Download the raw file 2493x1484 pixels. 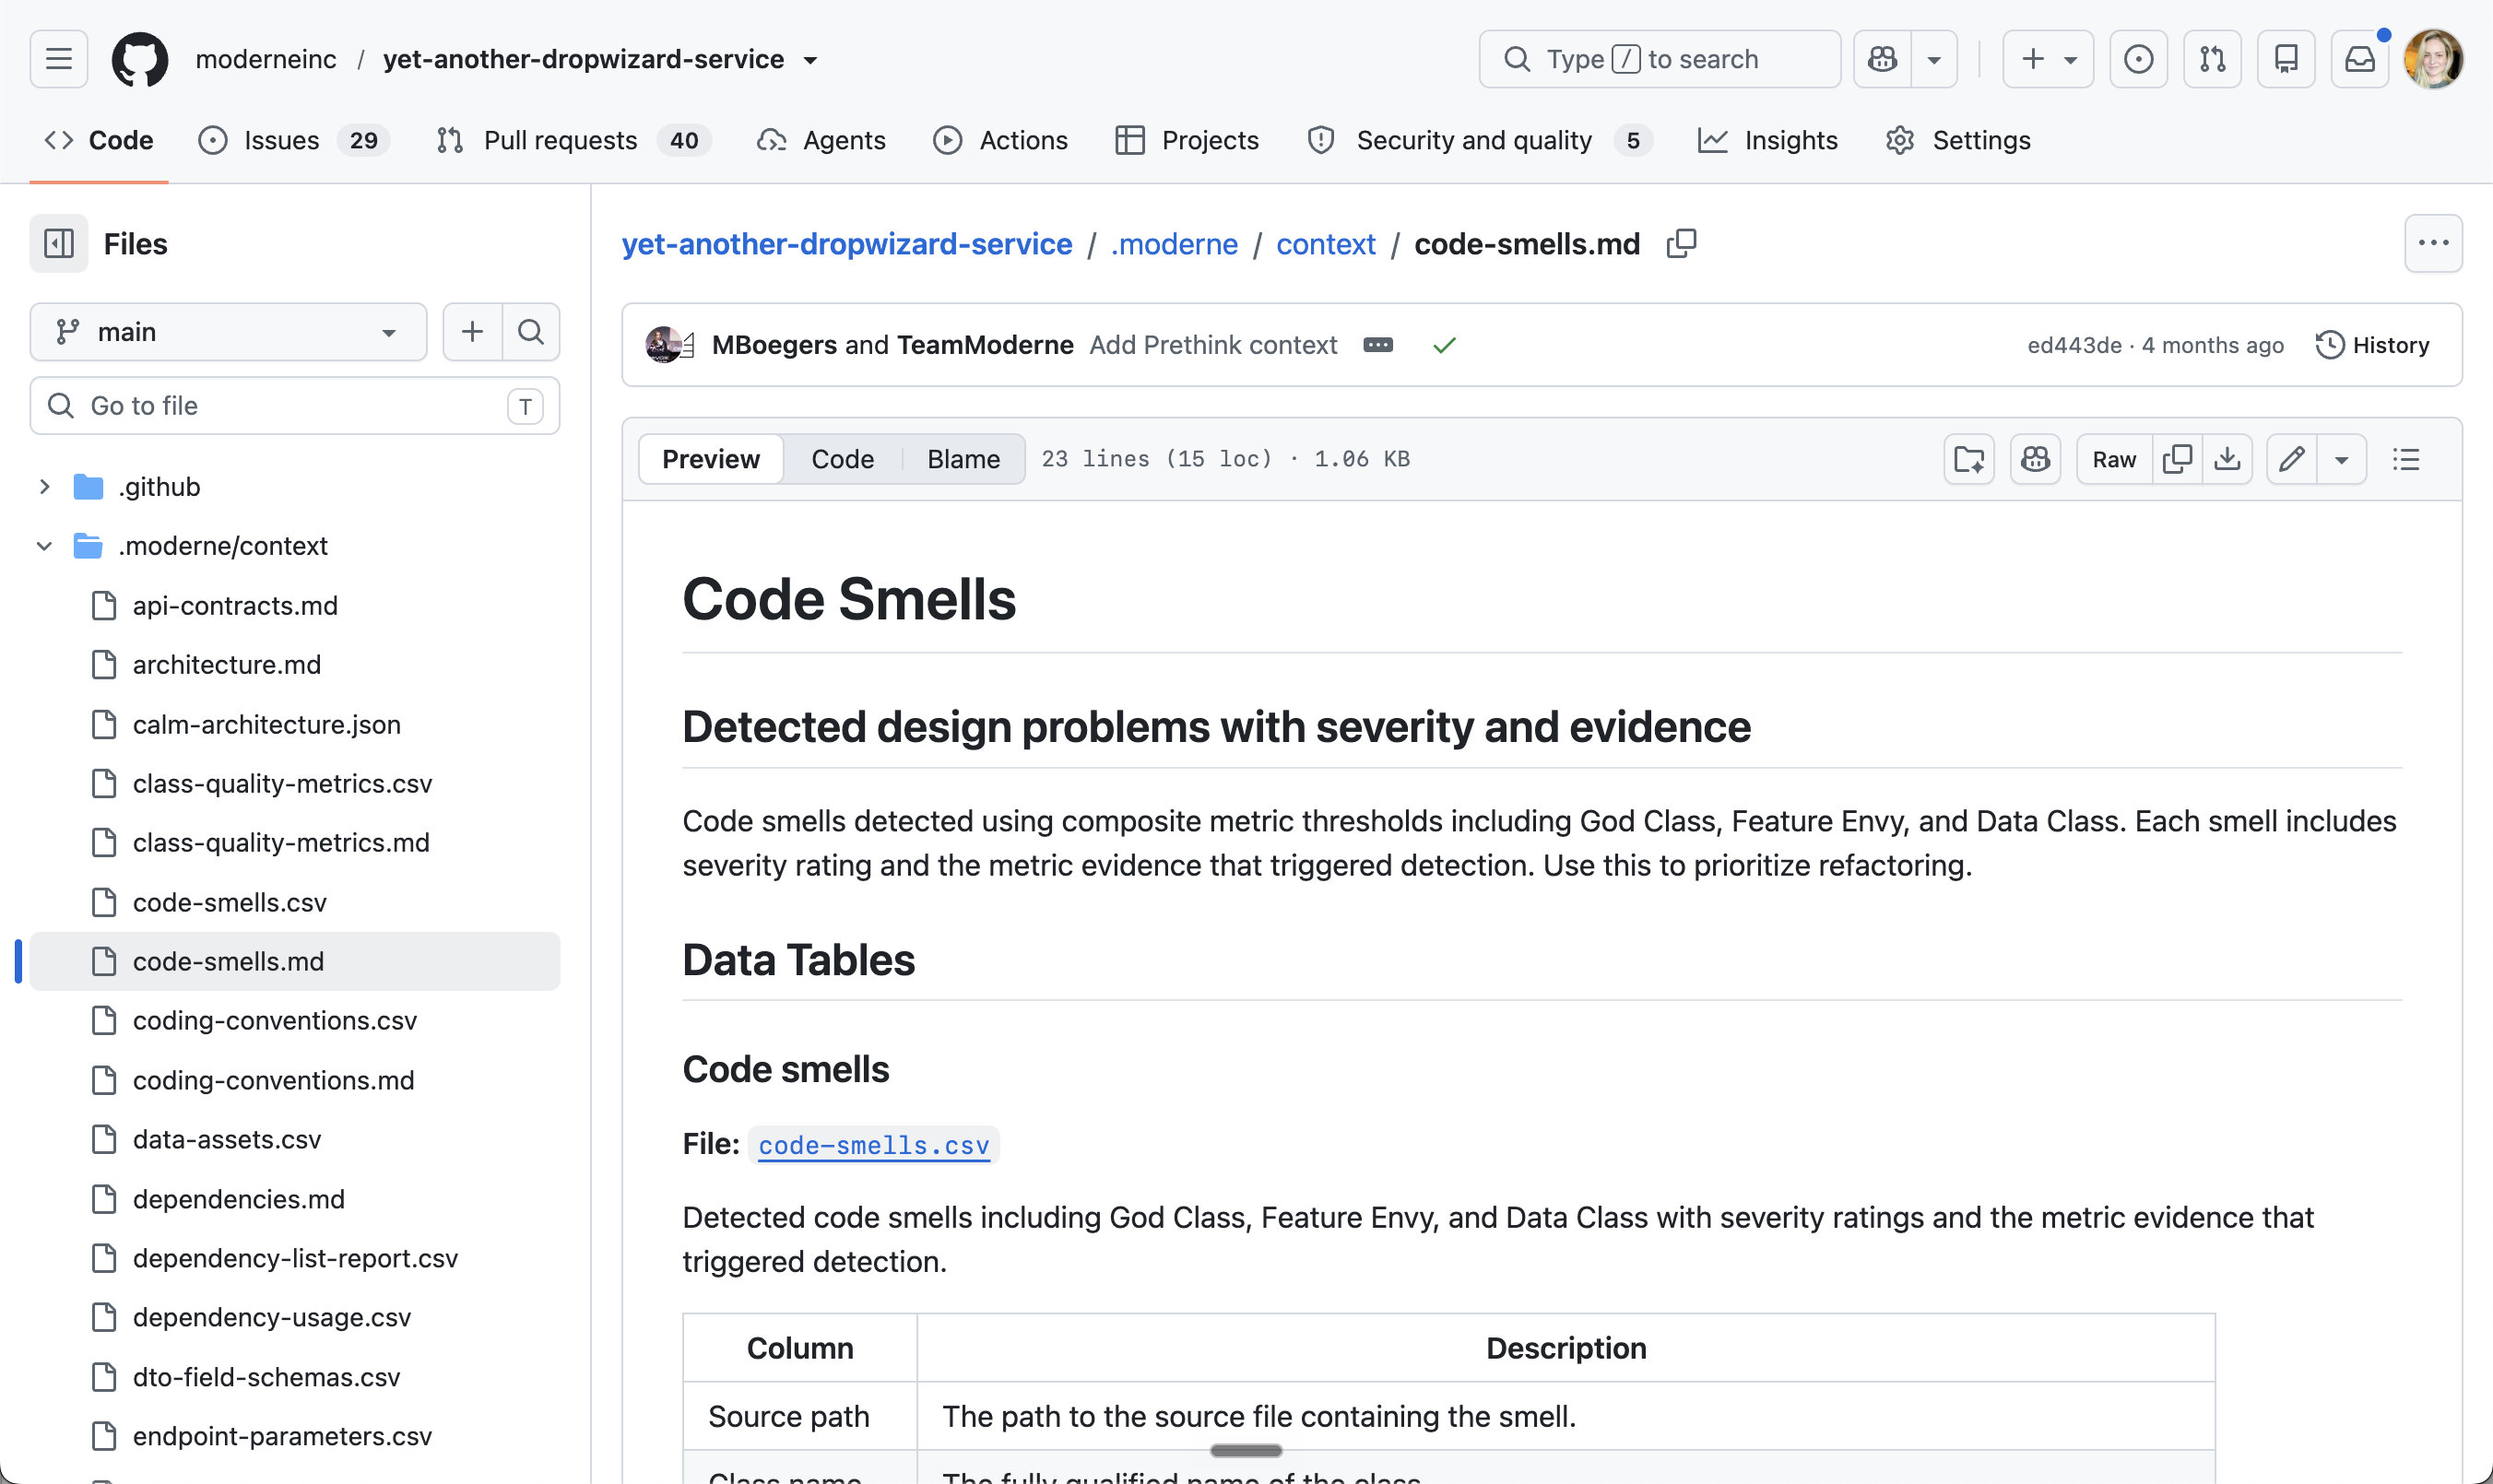pos(2227,459)
